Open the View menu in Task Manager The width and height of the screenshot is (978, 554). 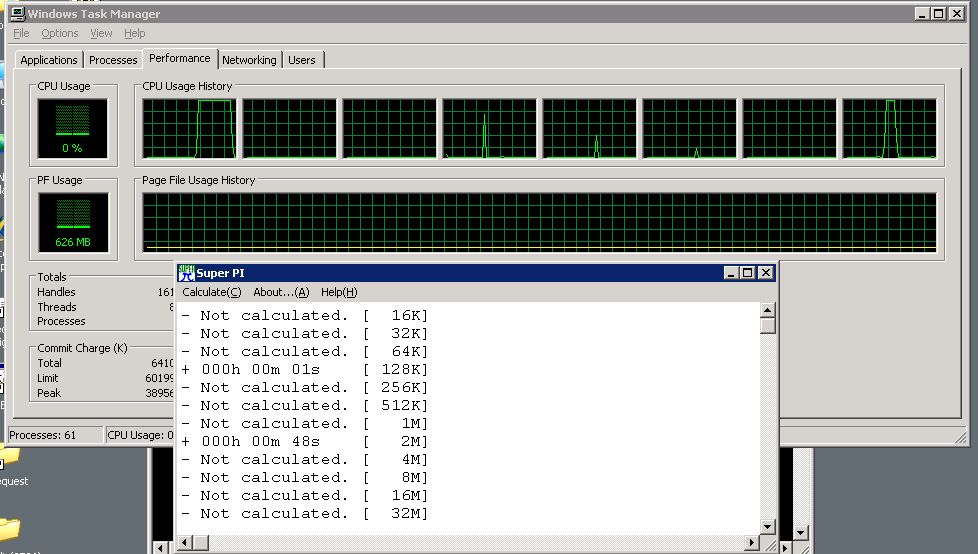[x=101, y=33]
